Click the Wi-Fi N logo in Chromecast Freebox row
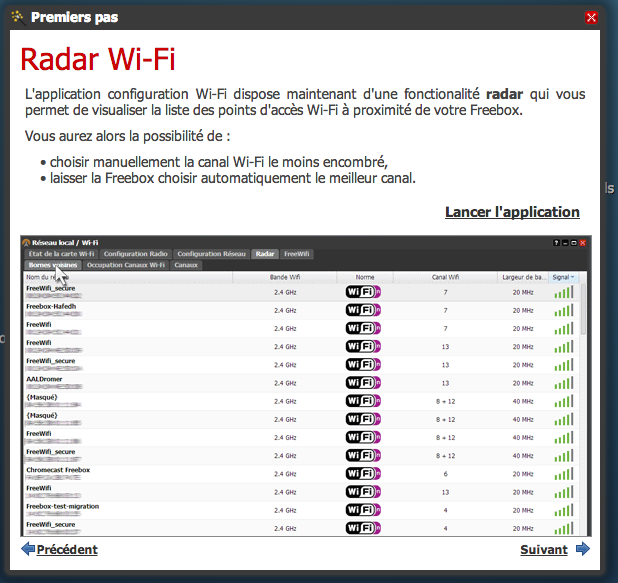 pos(363,473)
